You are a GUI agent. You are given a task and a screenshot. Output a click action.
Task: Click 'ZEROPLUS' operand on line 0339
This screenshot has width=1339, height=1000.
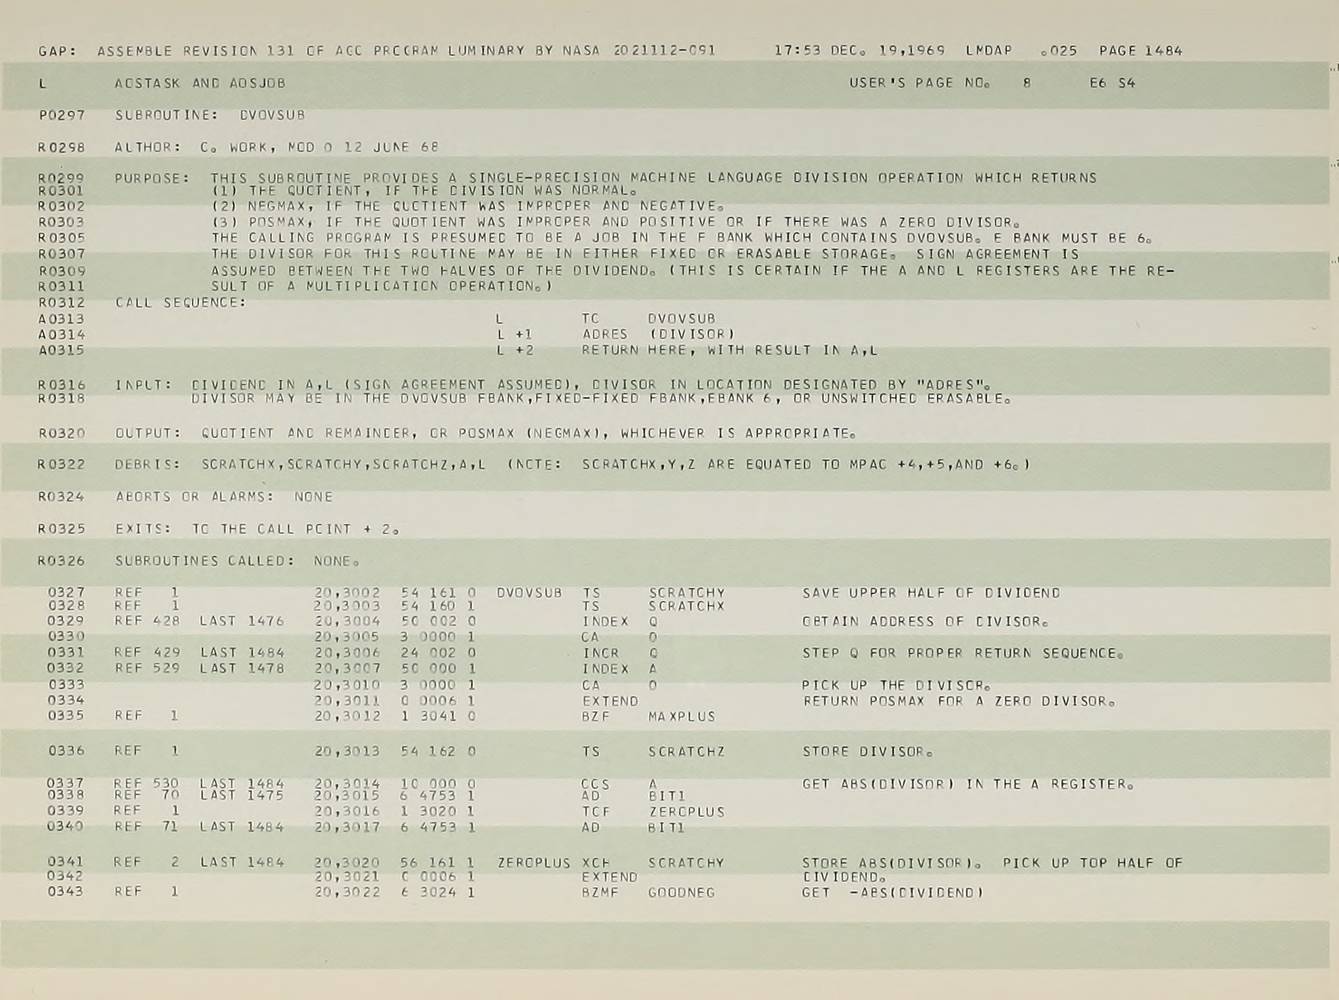pyautogui.click(x=687, y=812)
